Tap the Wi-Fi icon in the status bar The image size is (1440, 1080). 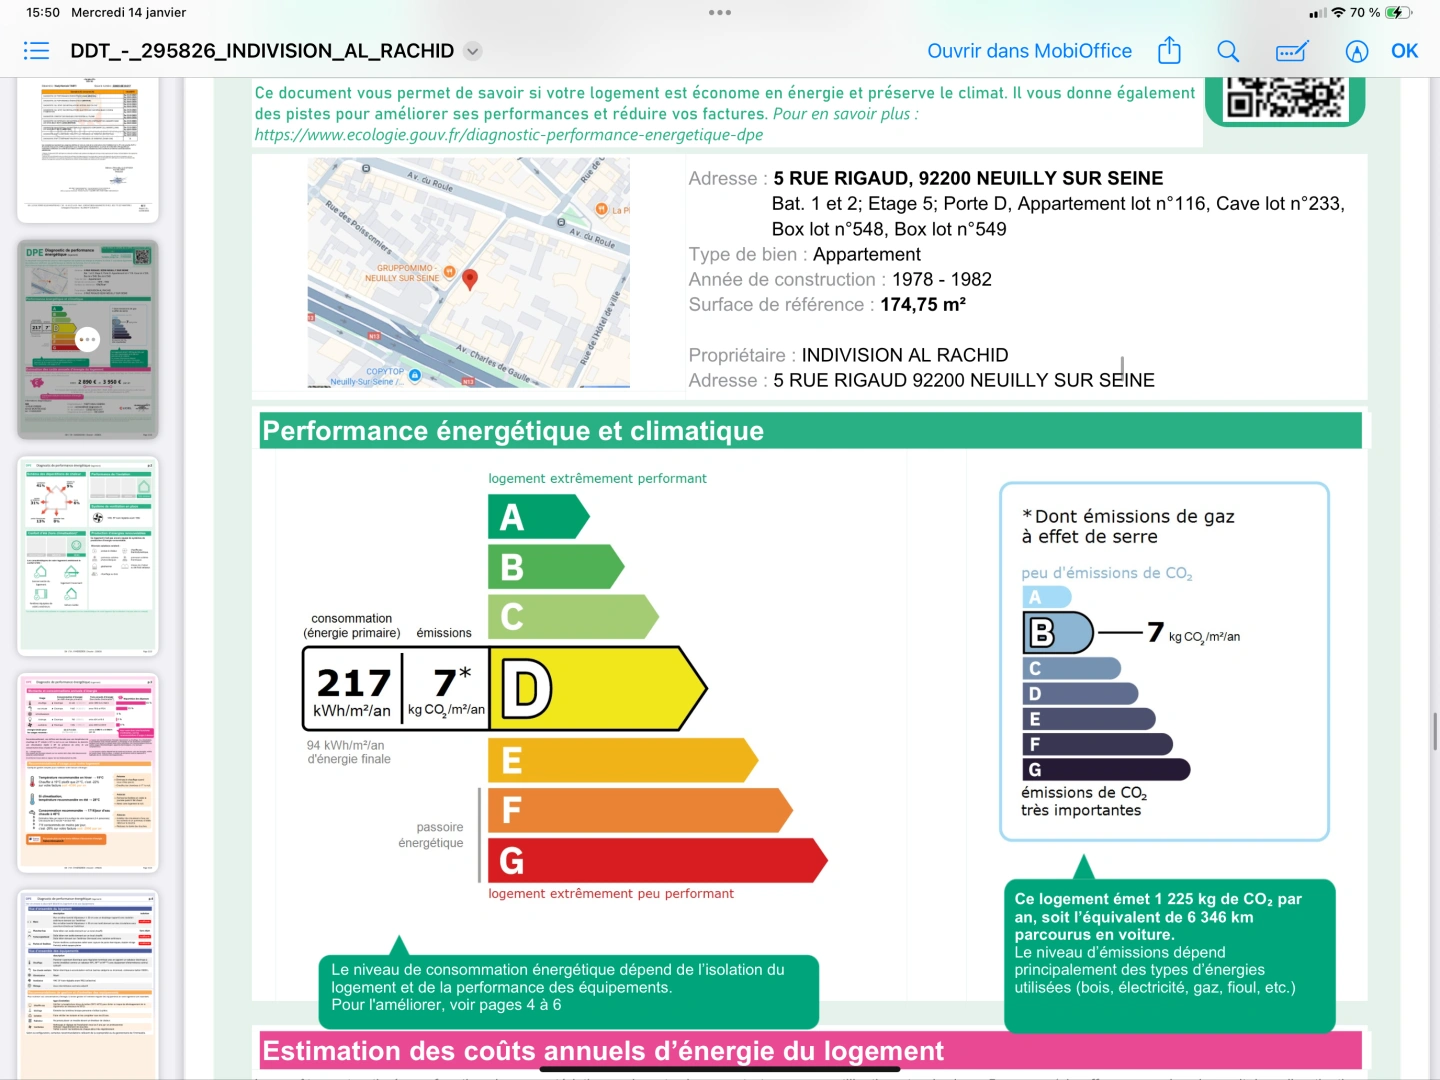coord(1338,13)
